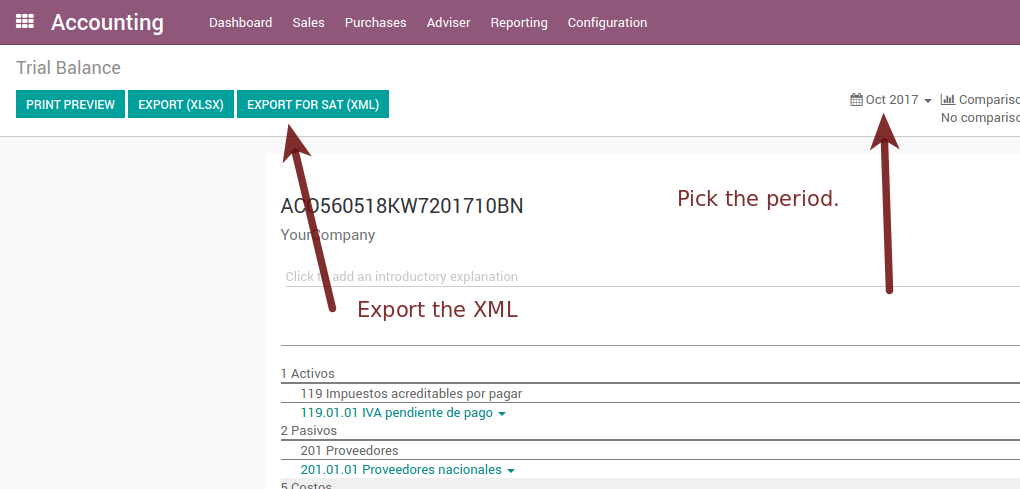
Task: Open the Purchases menu
Action: 375,23
